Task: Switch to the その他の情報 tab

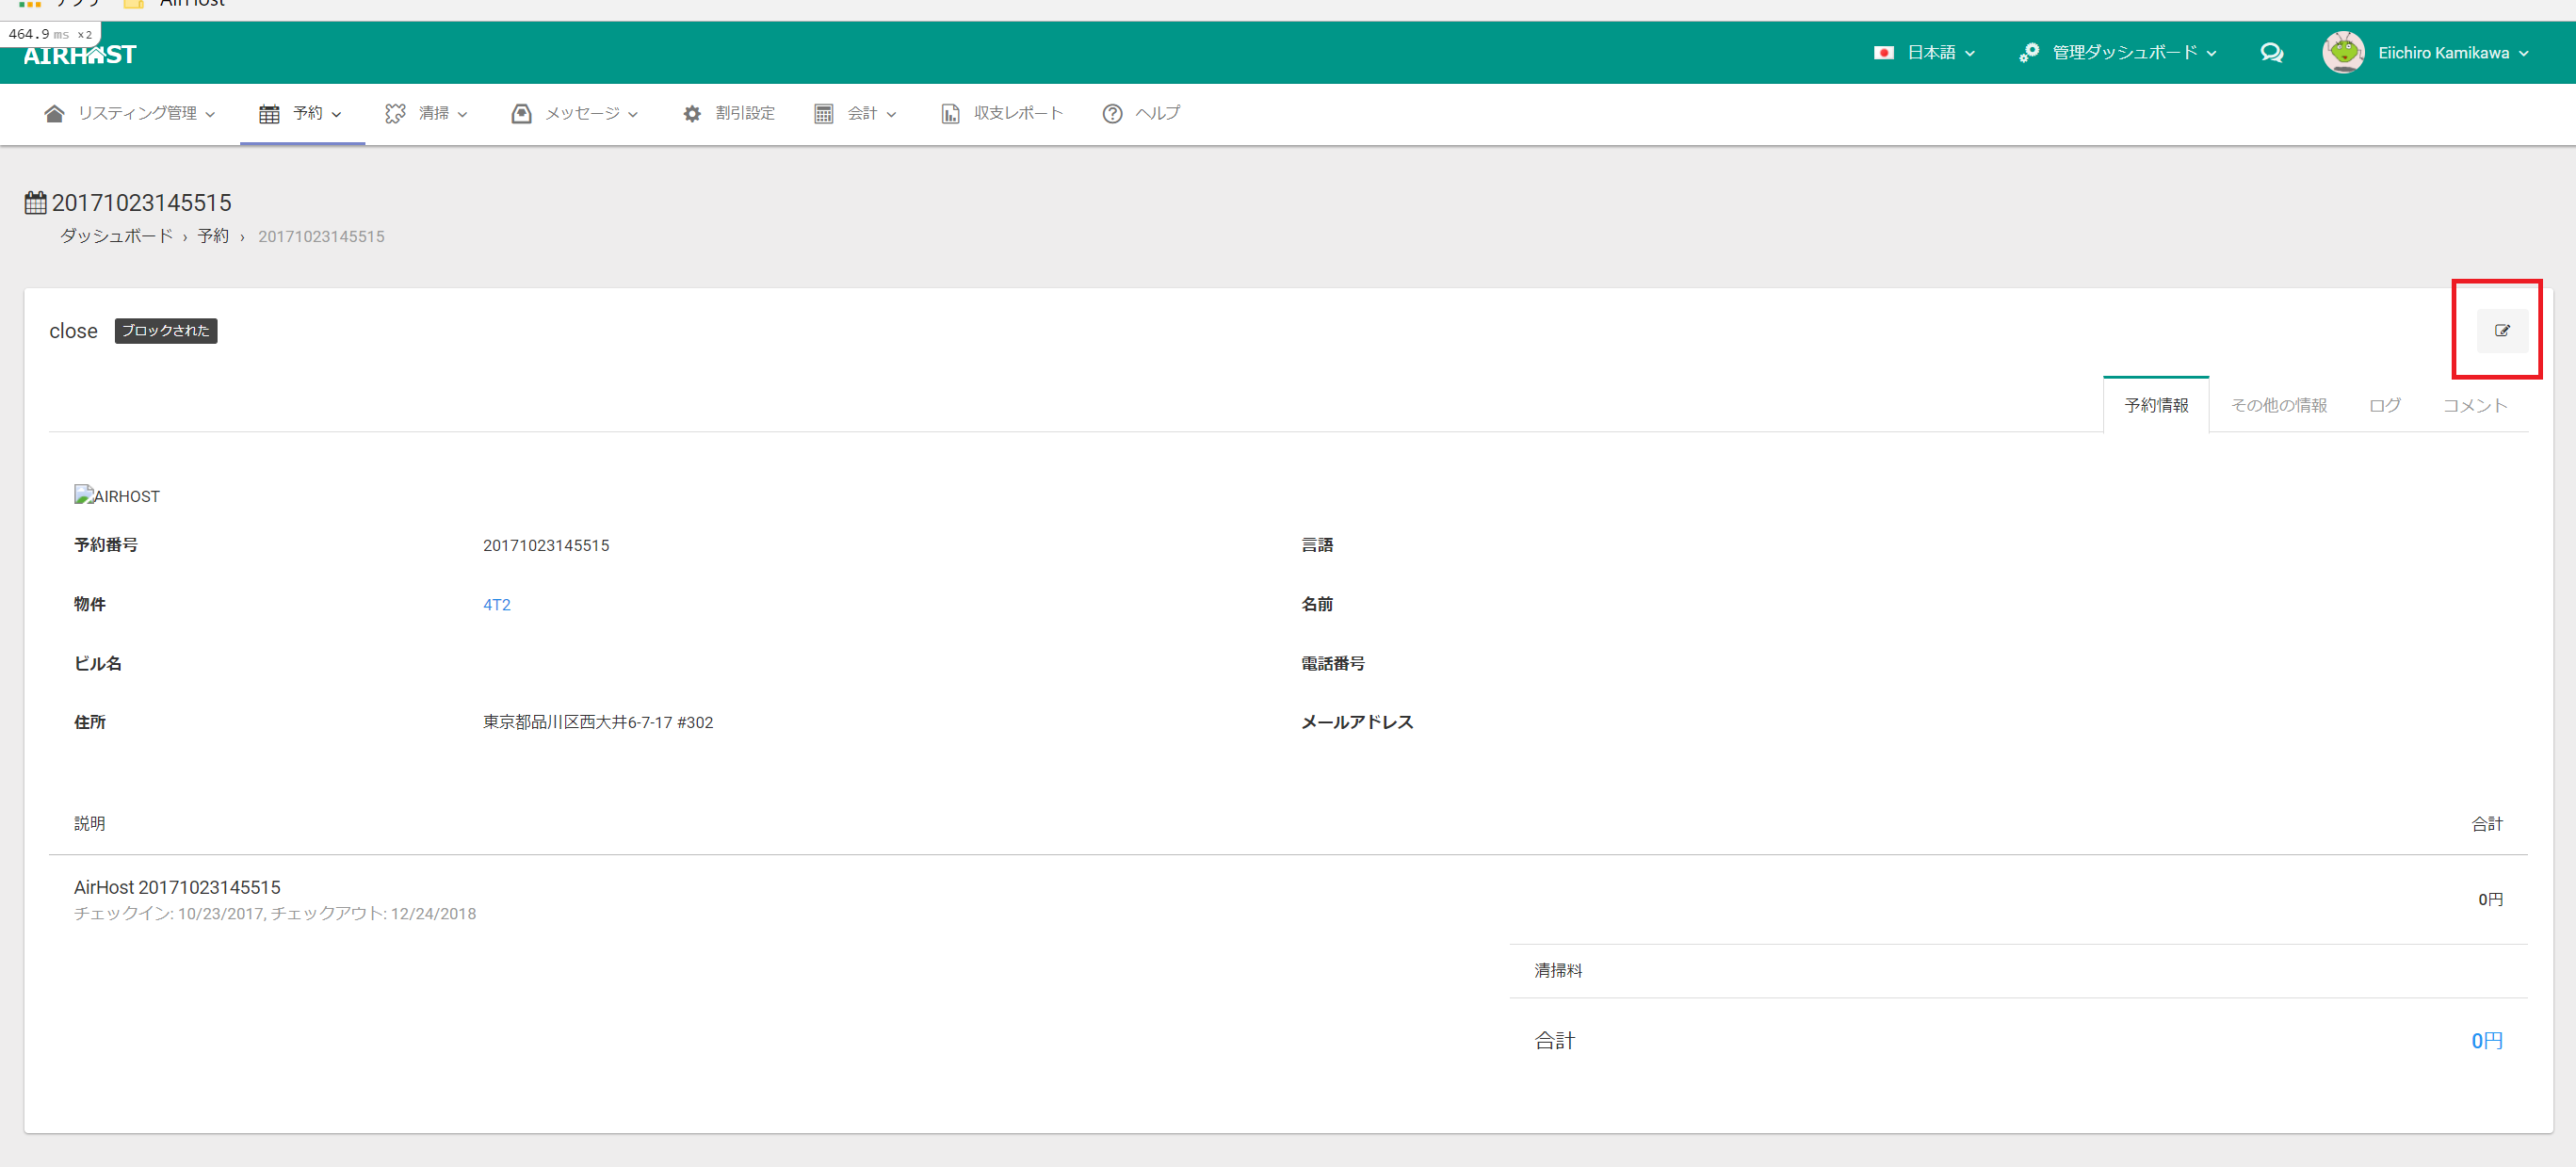Action: (x=2278, y=405)
